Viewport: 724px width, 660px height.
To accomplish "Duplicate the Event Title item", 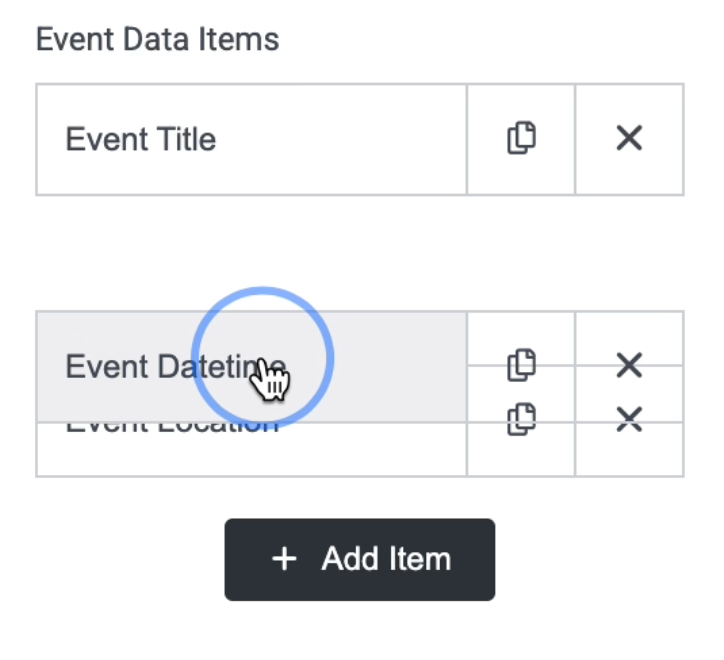I will click(x=521, y=139).
